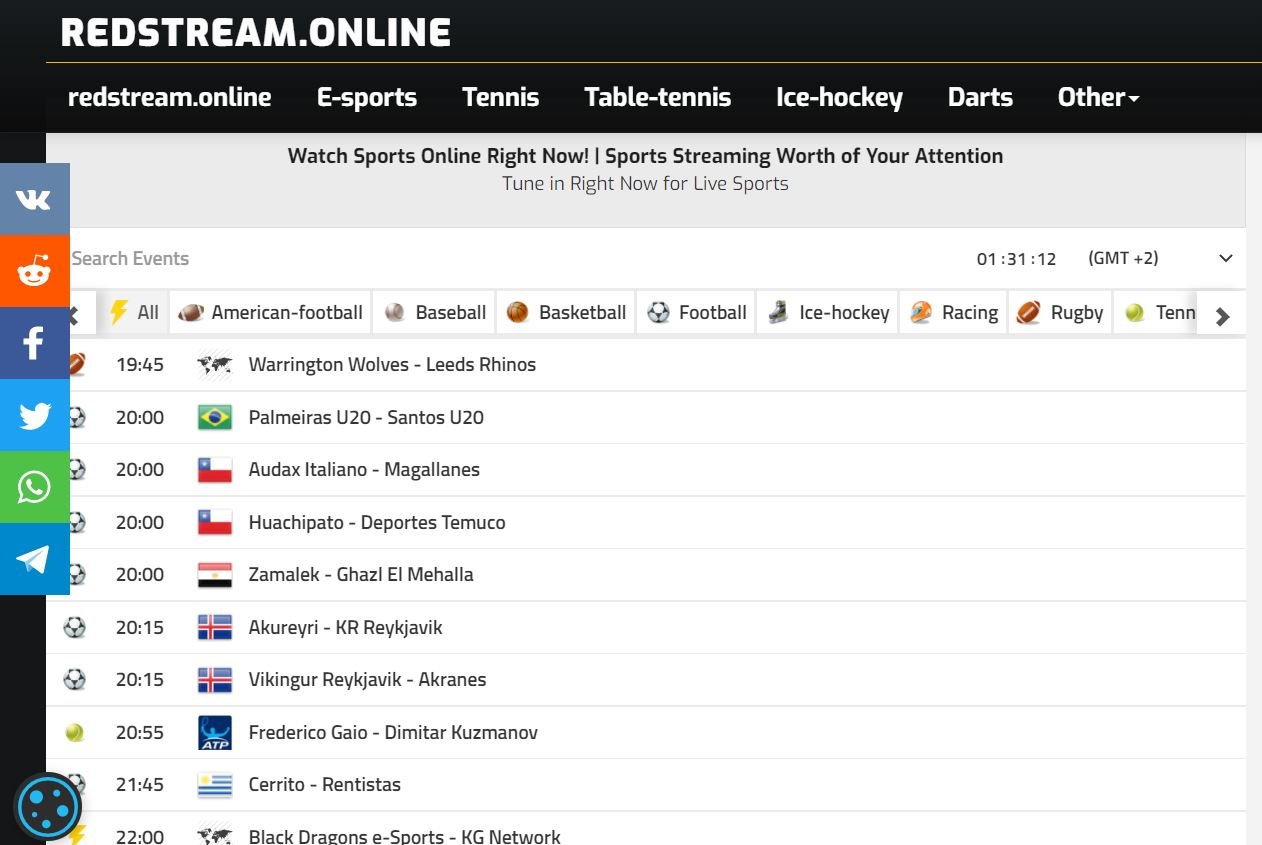Click the soccer ball icon in Vikingur row
Screen dimensions: 1262x845
click(74, 680)
